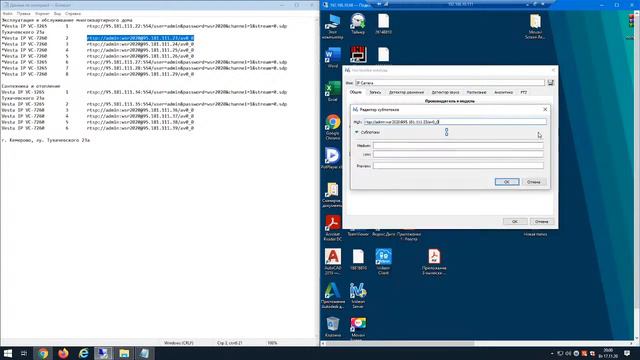Open the AutoCAD 2019 desktop shortcut
Viewport: 640px width, 360px height.
333,262
